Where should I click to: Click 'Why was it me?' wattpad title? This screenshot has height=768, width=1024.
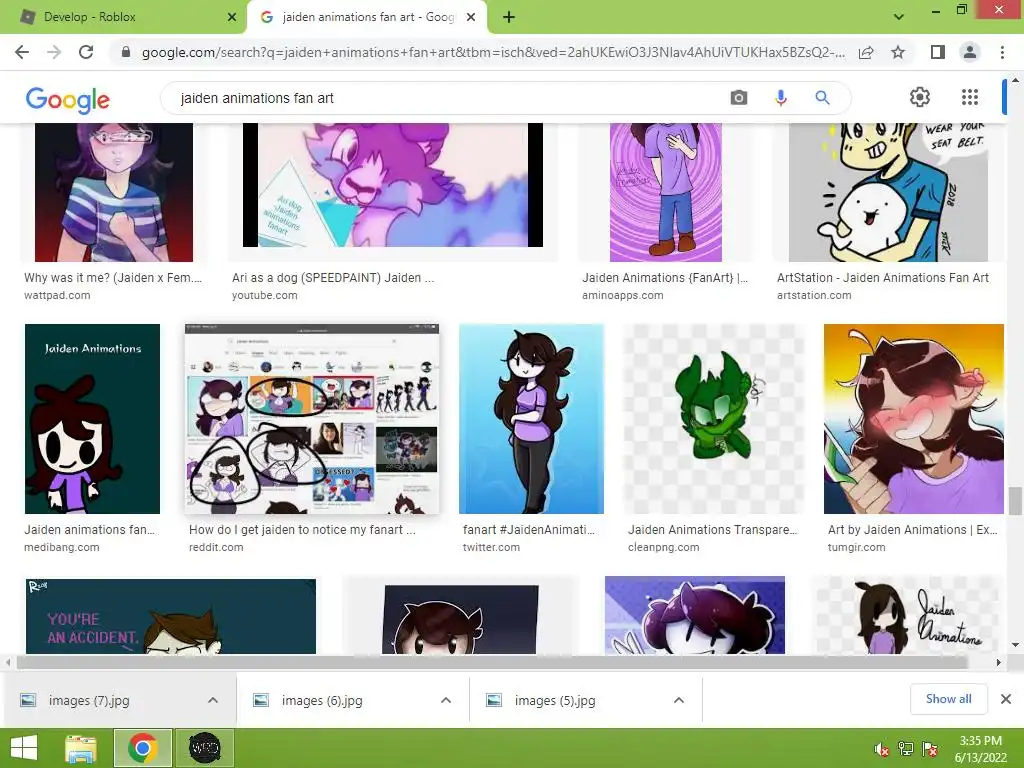click(x=113, y=278)
